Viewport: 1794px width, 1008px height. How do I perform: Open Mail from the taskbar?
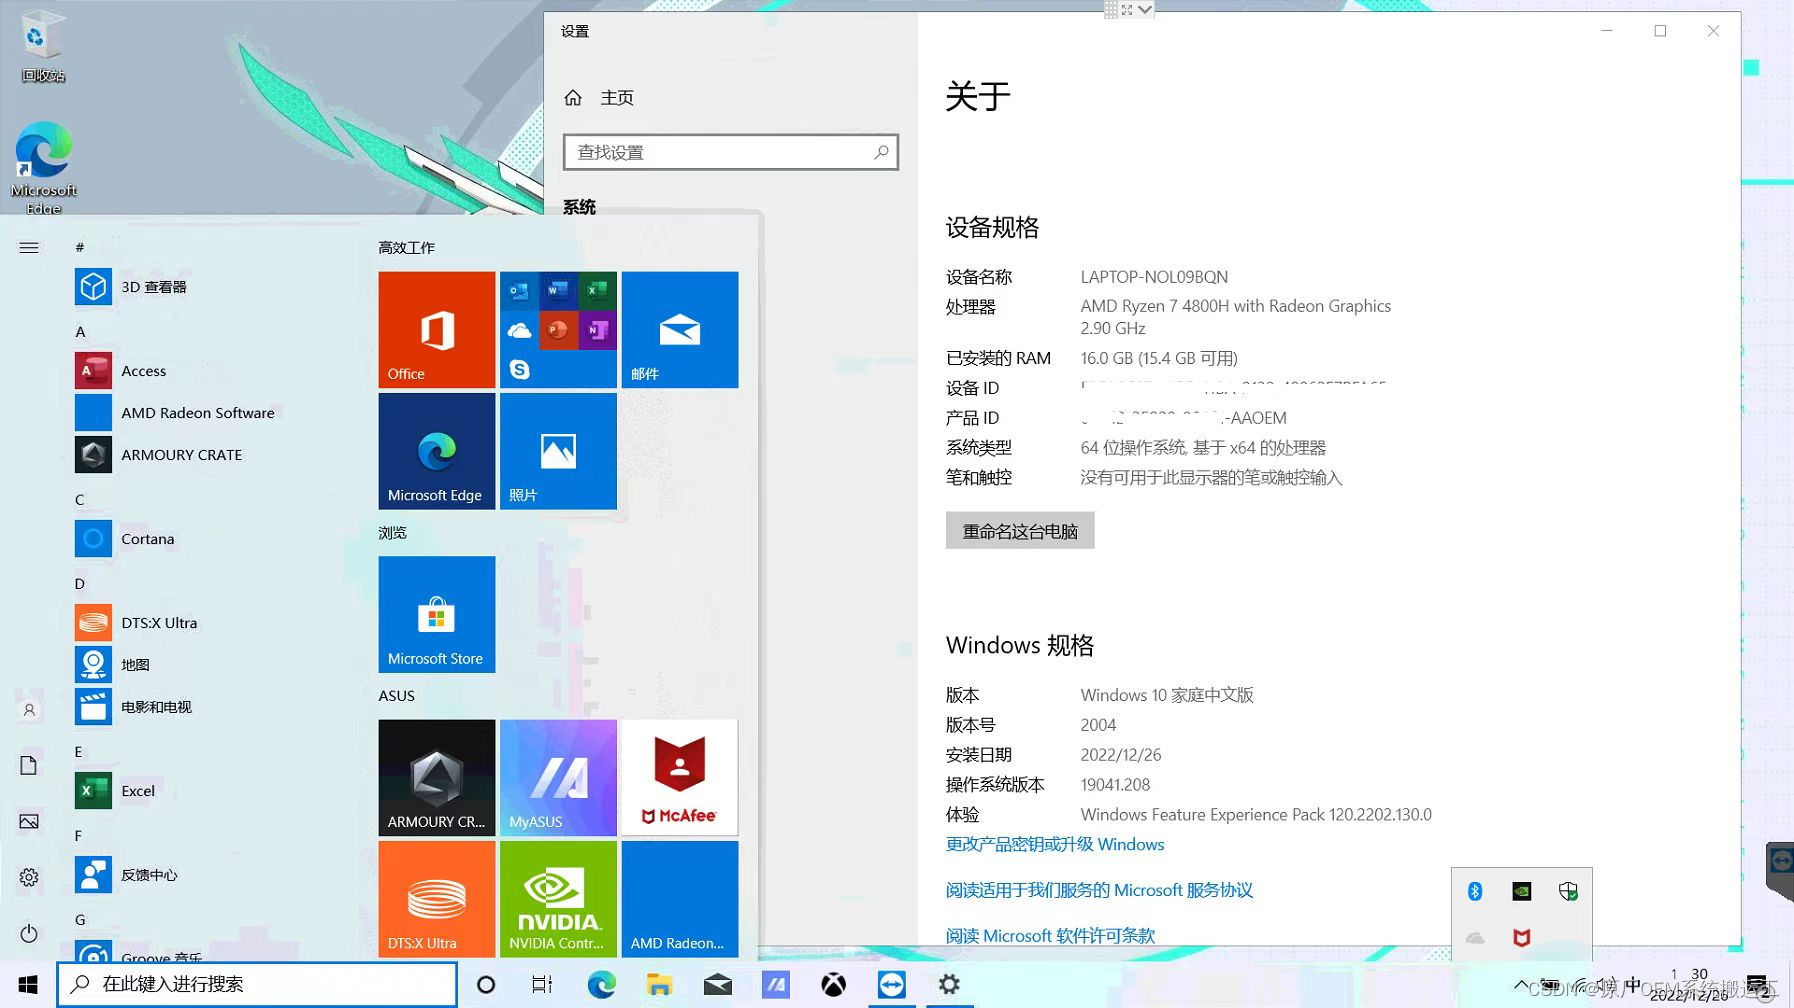tap(717, 985)
